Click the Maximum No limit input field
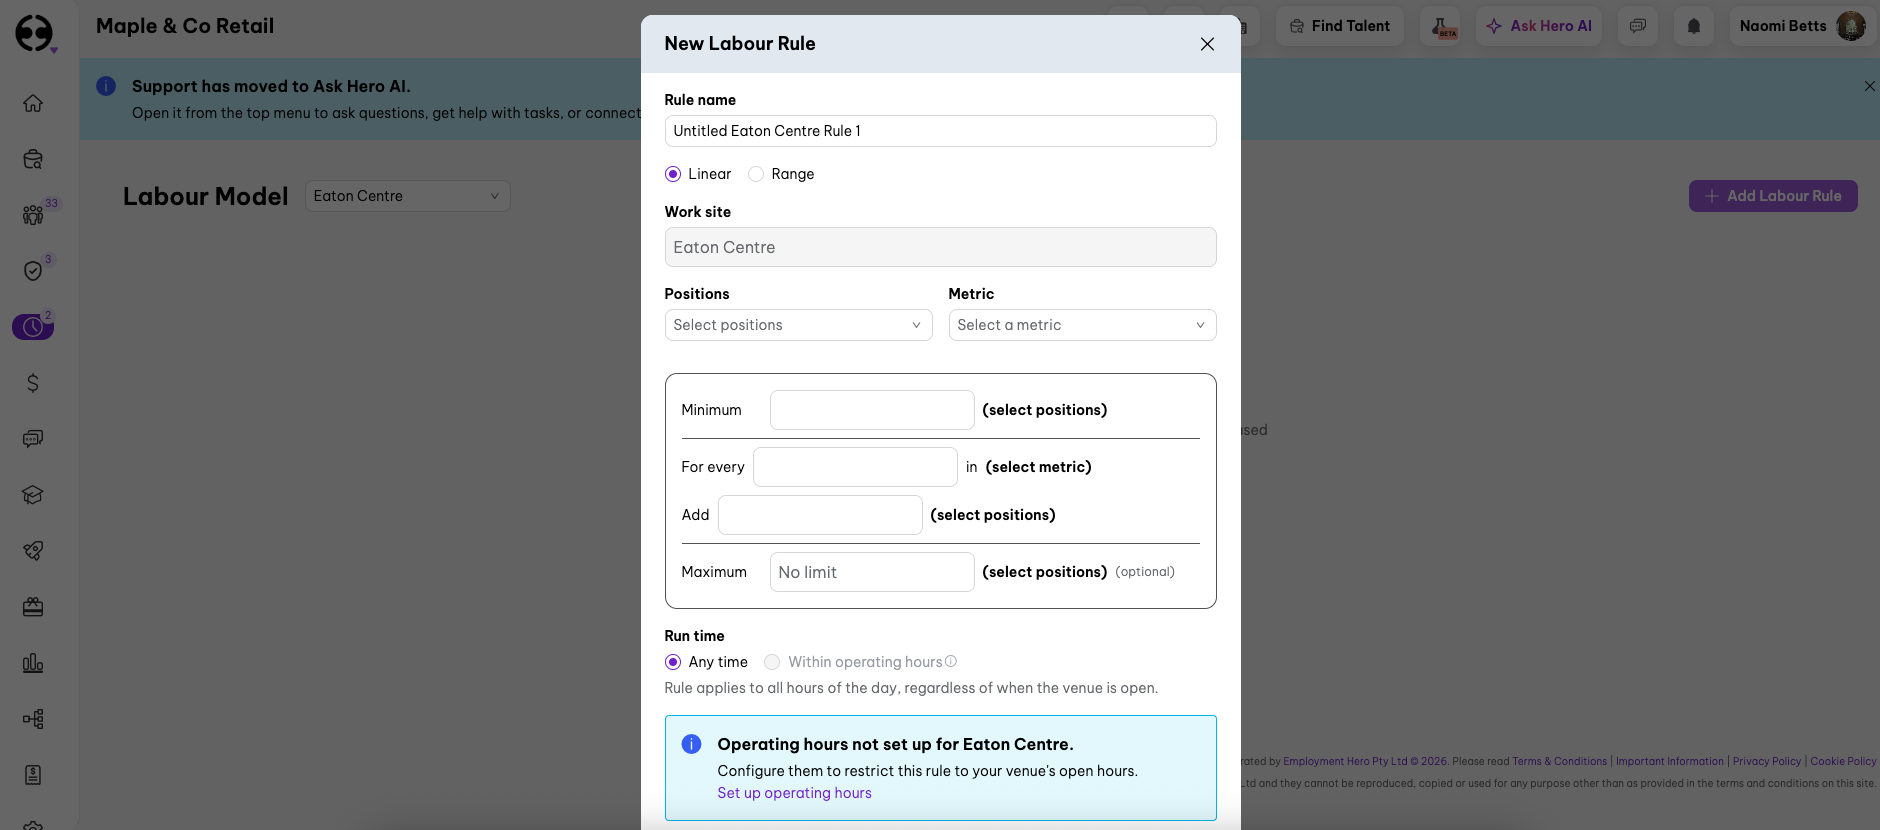1880x830 pixels. pos(872,572)
